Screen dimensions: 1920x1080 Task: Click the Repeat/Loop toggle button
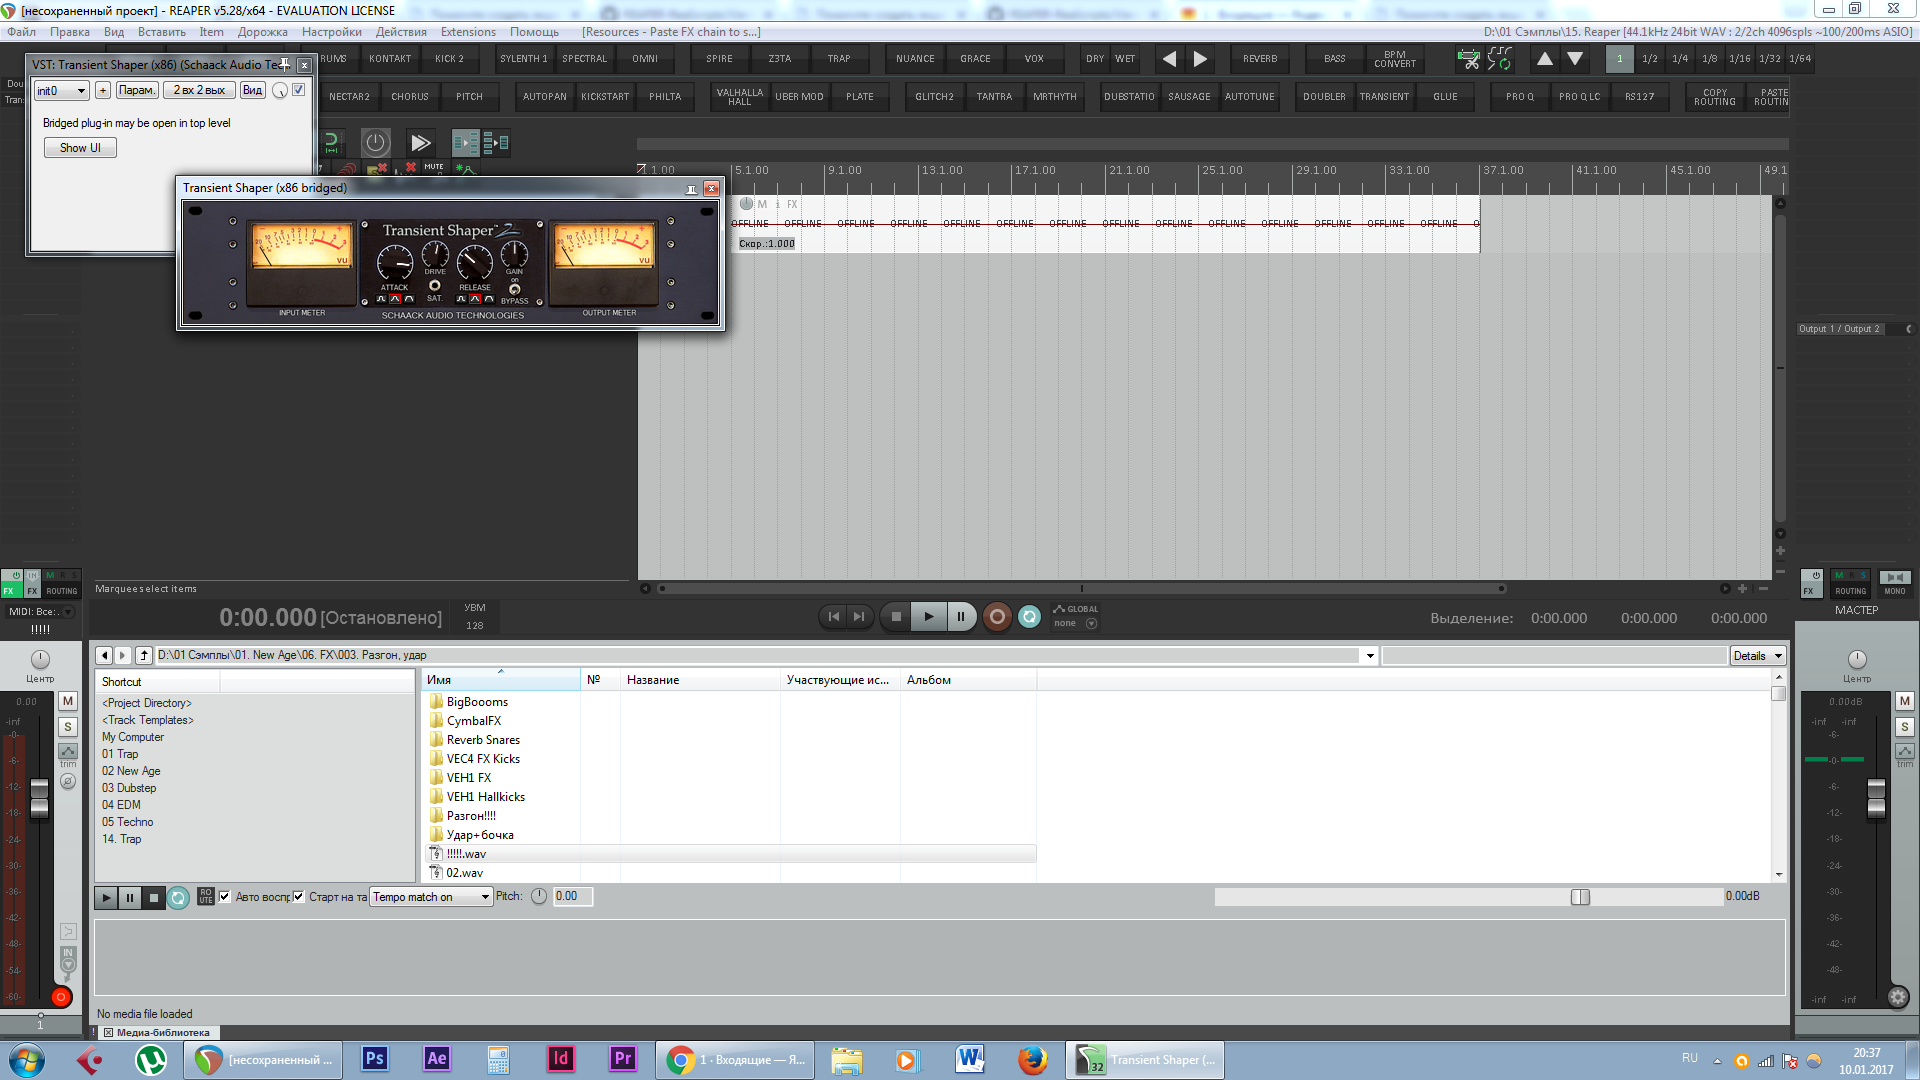1029,617
